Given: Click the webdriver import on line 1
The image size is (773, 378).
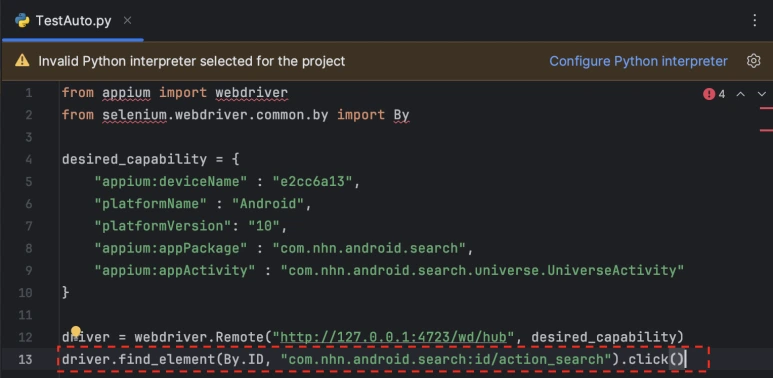Looking at the screenshot, I should [251, 93].
